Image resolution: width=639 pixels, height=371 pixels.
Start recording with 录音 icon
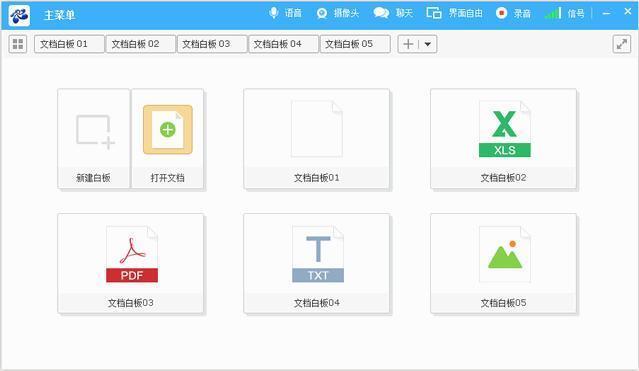501,13
